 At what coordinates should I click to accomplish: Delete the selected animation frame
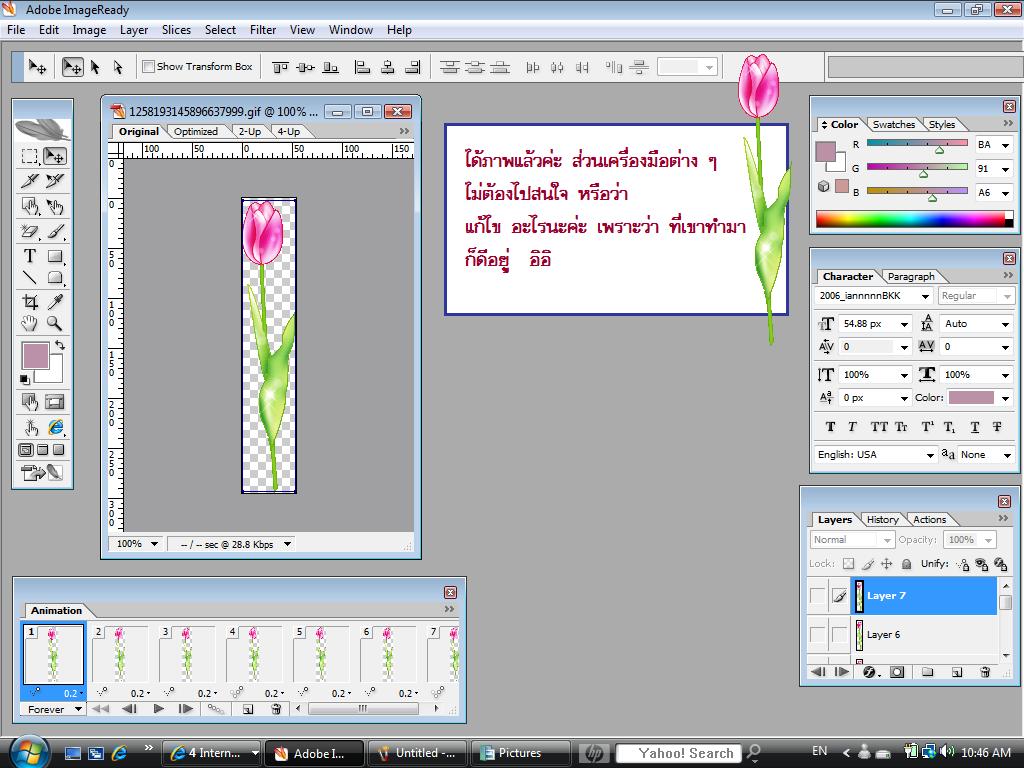point(276,709)
